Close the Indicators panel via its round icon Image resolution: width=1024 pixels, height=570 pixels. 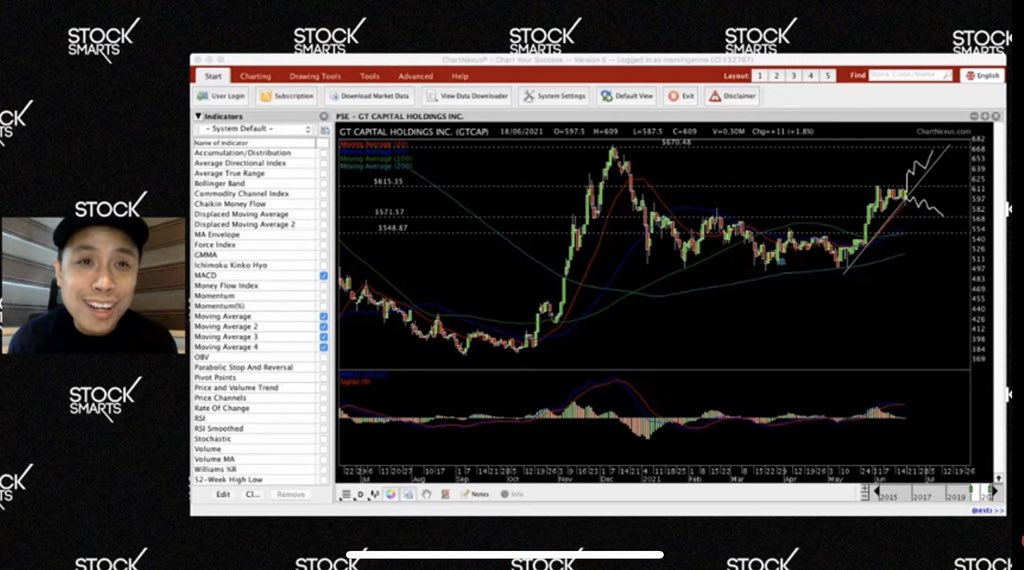tap(323, 116)
